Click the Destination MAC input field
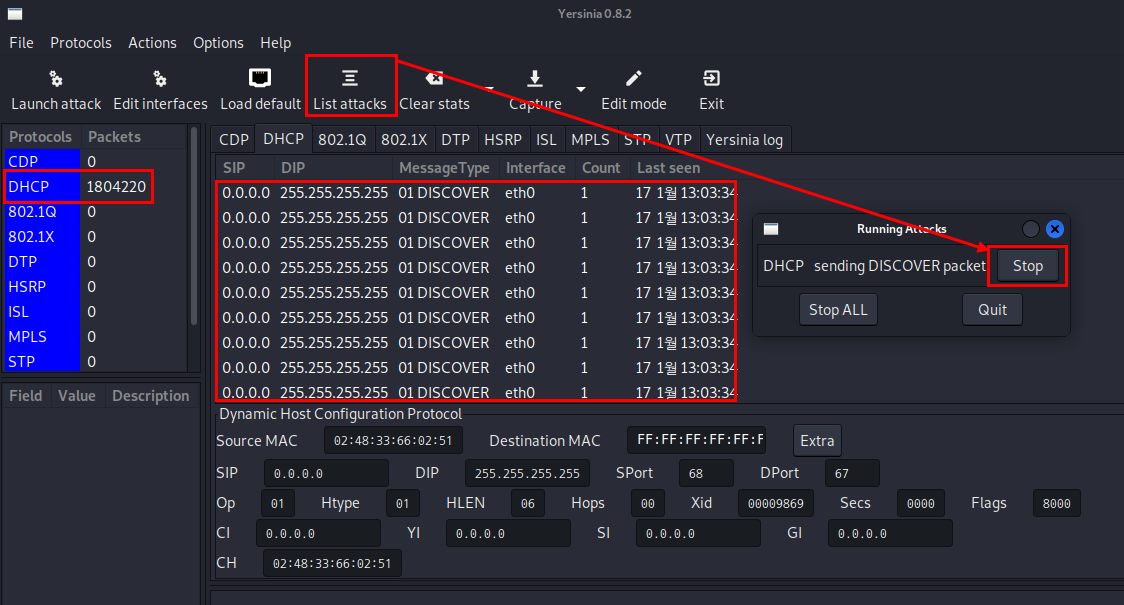The width and height of the screenshot is (1124, 605). (696, 440)
